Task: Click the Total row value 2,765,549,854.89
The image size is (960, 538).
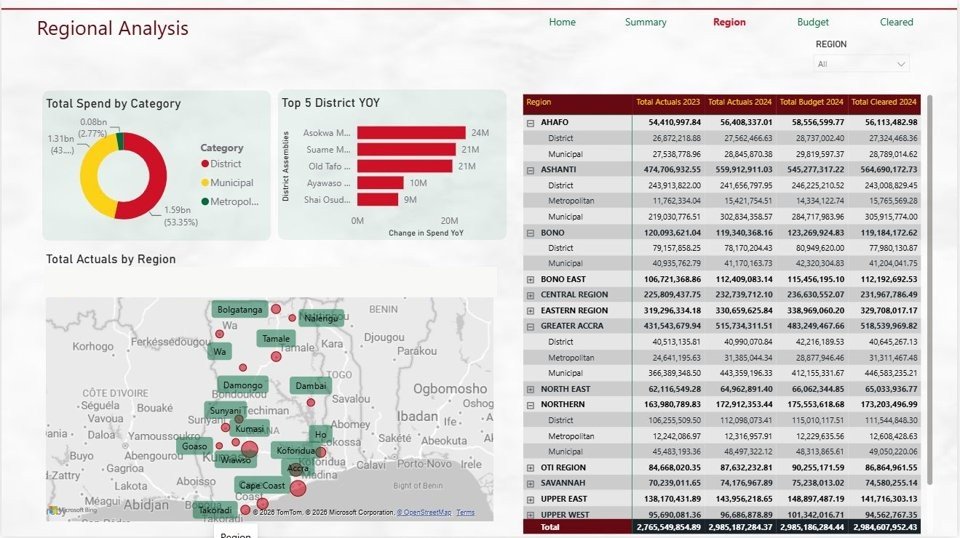Action: coord(669,527)
